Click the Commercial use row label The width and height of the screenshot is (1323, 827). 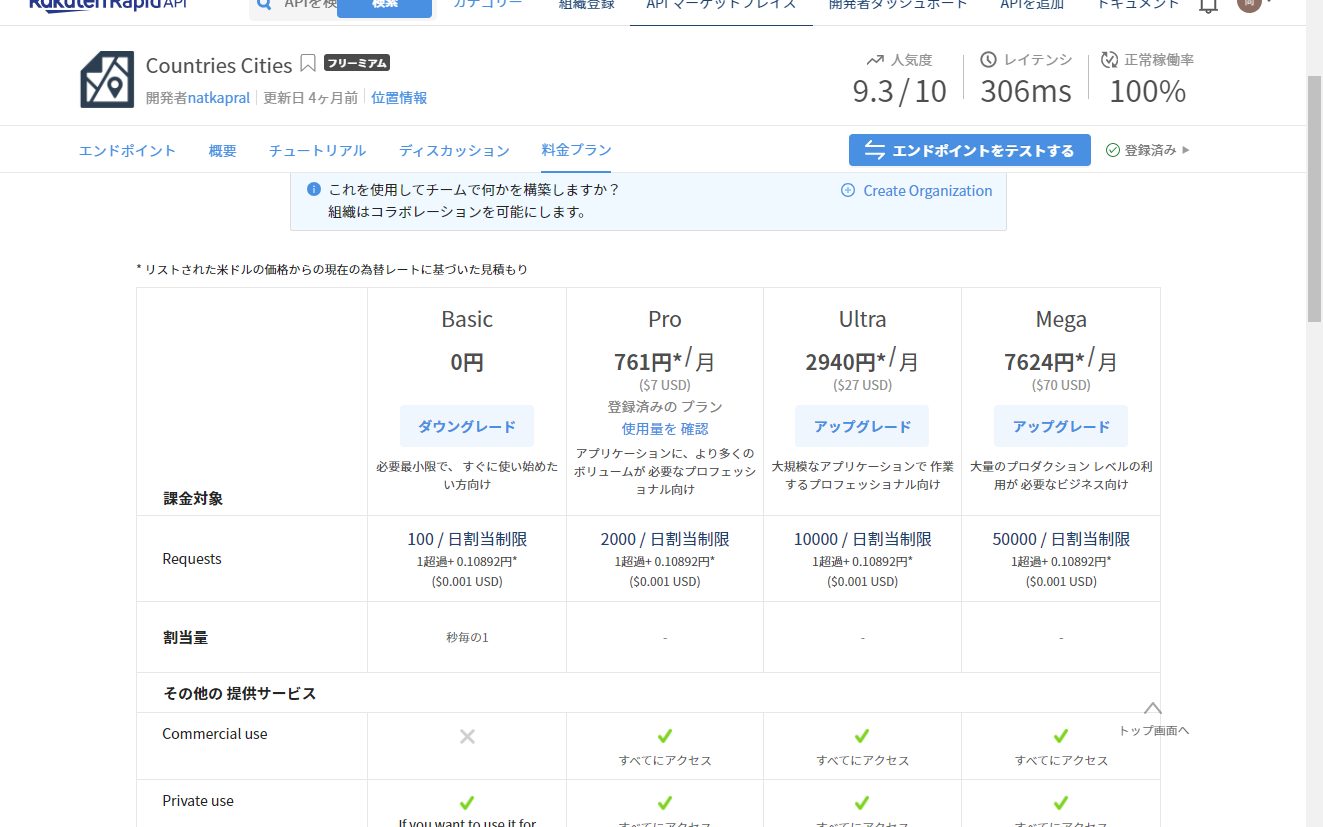215,734
